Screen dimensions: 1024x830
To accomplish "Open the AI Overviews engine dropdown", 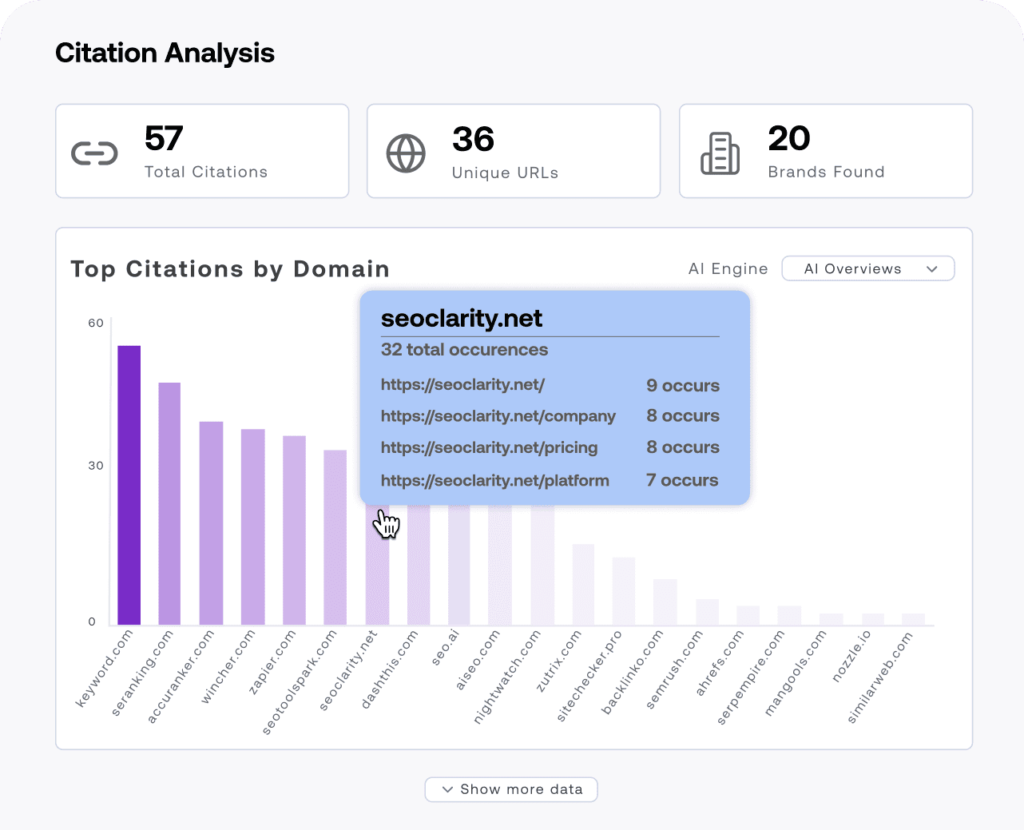I will pyautogui.click(x=867, y=269).
